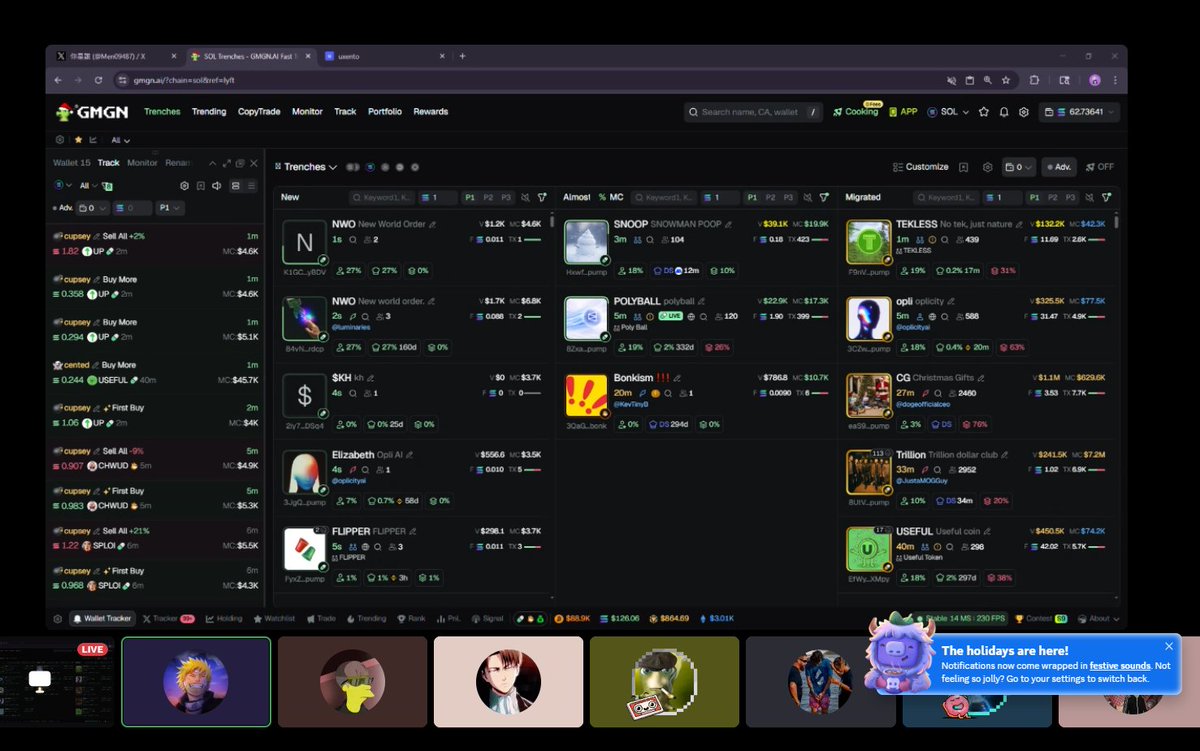Expand wallet balance 62.73641 dropdown
The height and width of the screenshot is (751, 1200).
[1079, 112]
